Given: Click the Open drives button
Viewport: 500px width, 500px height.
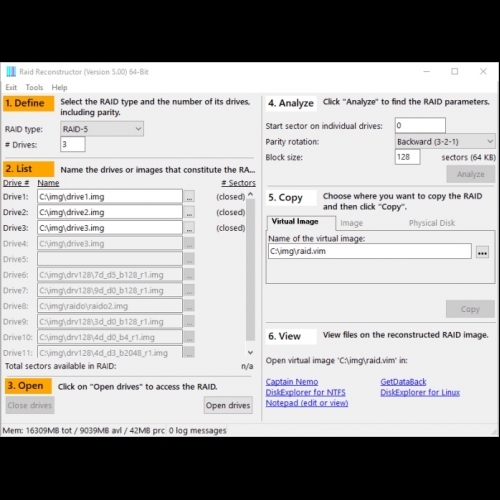Looking at the screenshot, I should [228, 405].
